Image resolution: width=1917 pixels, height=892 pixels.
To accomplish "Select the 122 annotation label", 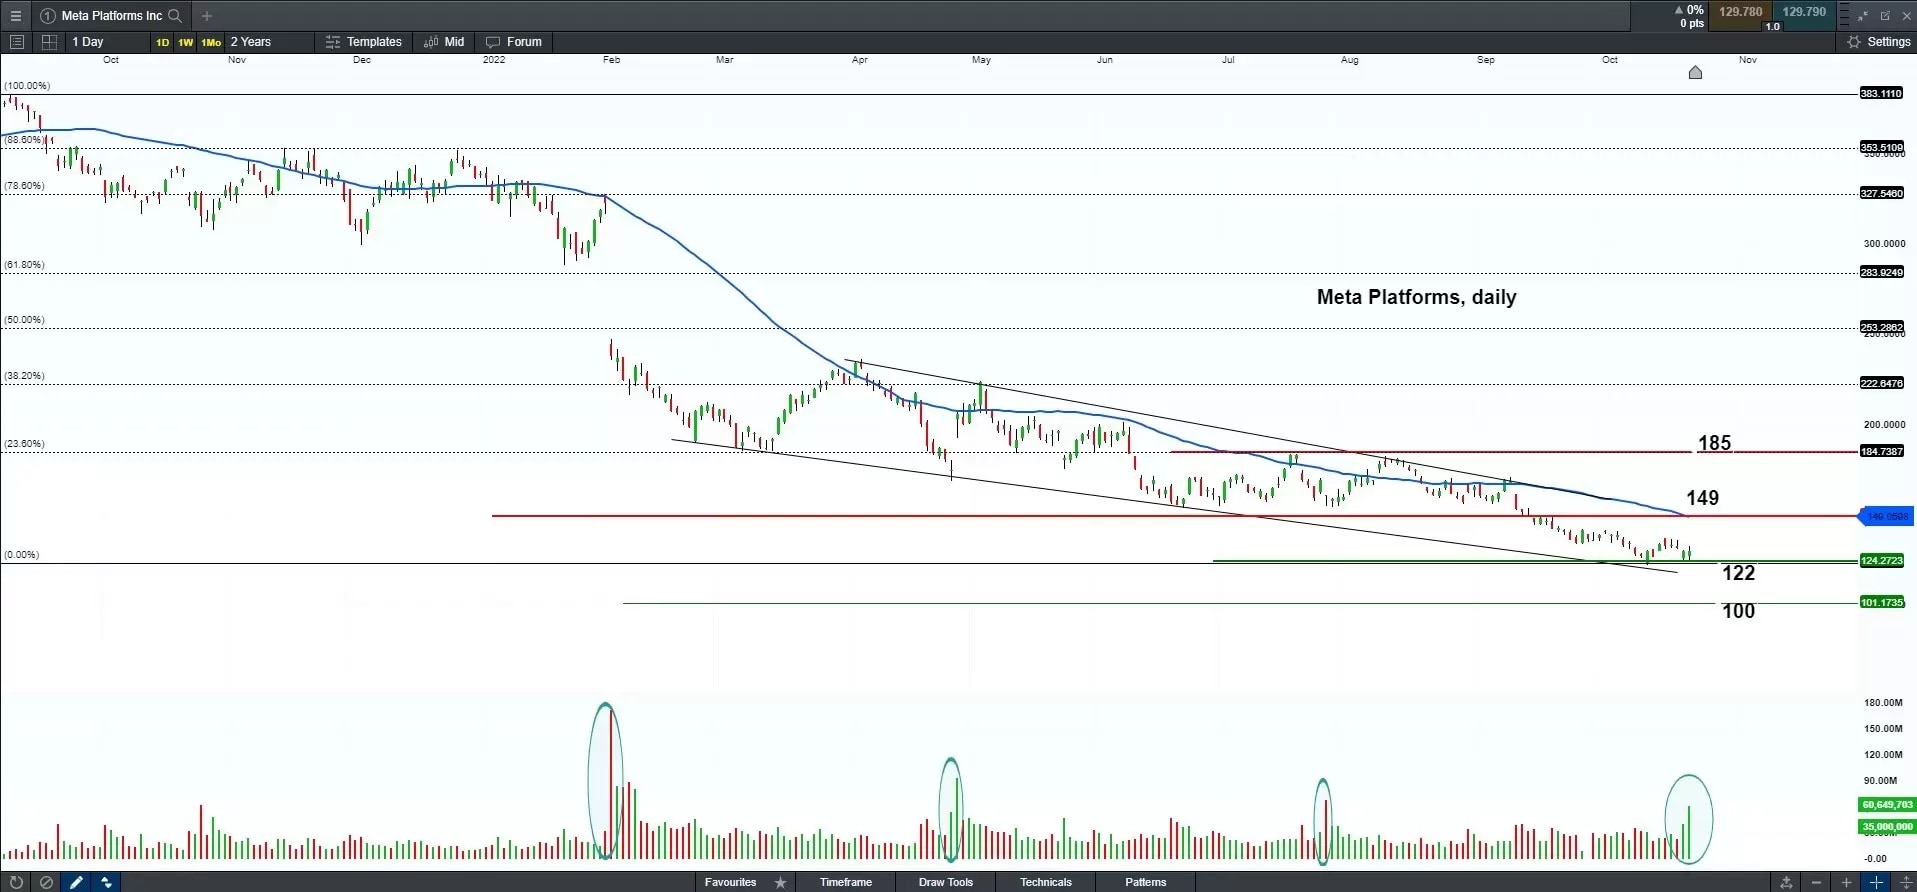I will tap(1738, 573).
